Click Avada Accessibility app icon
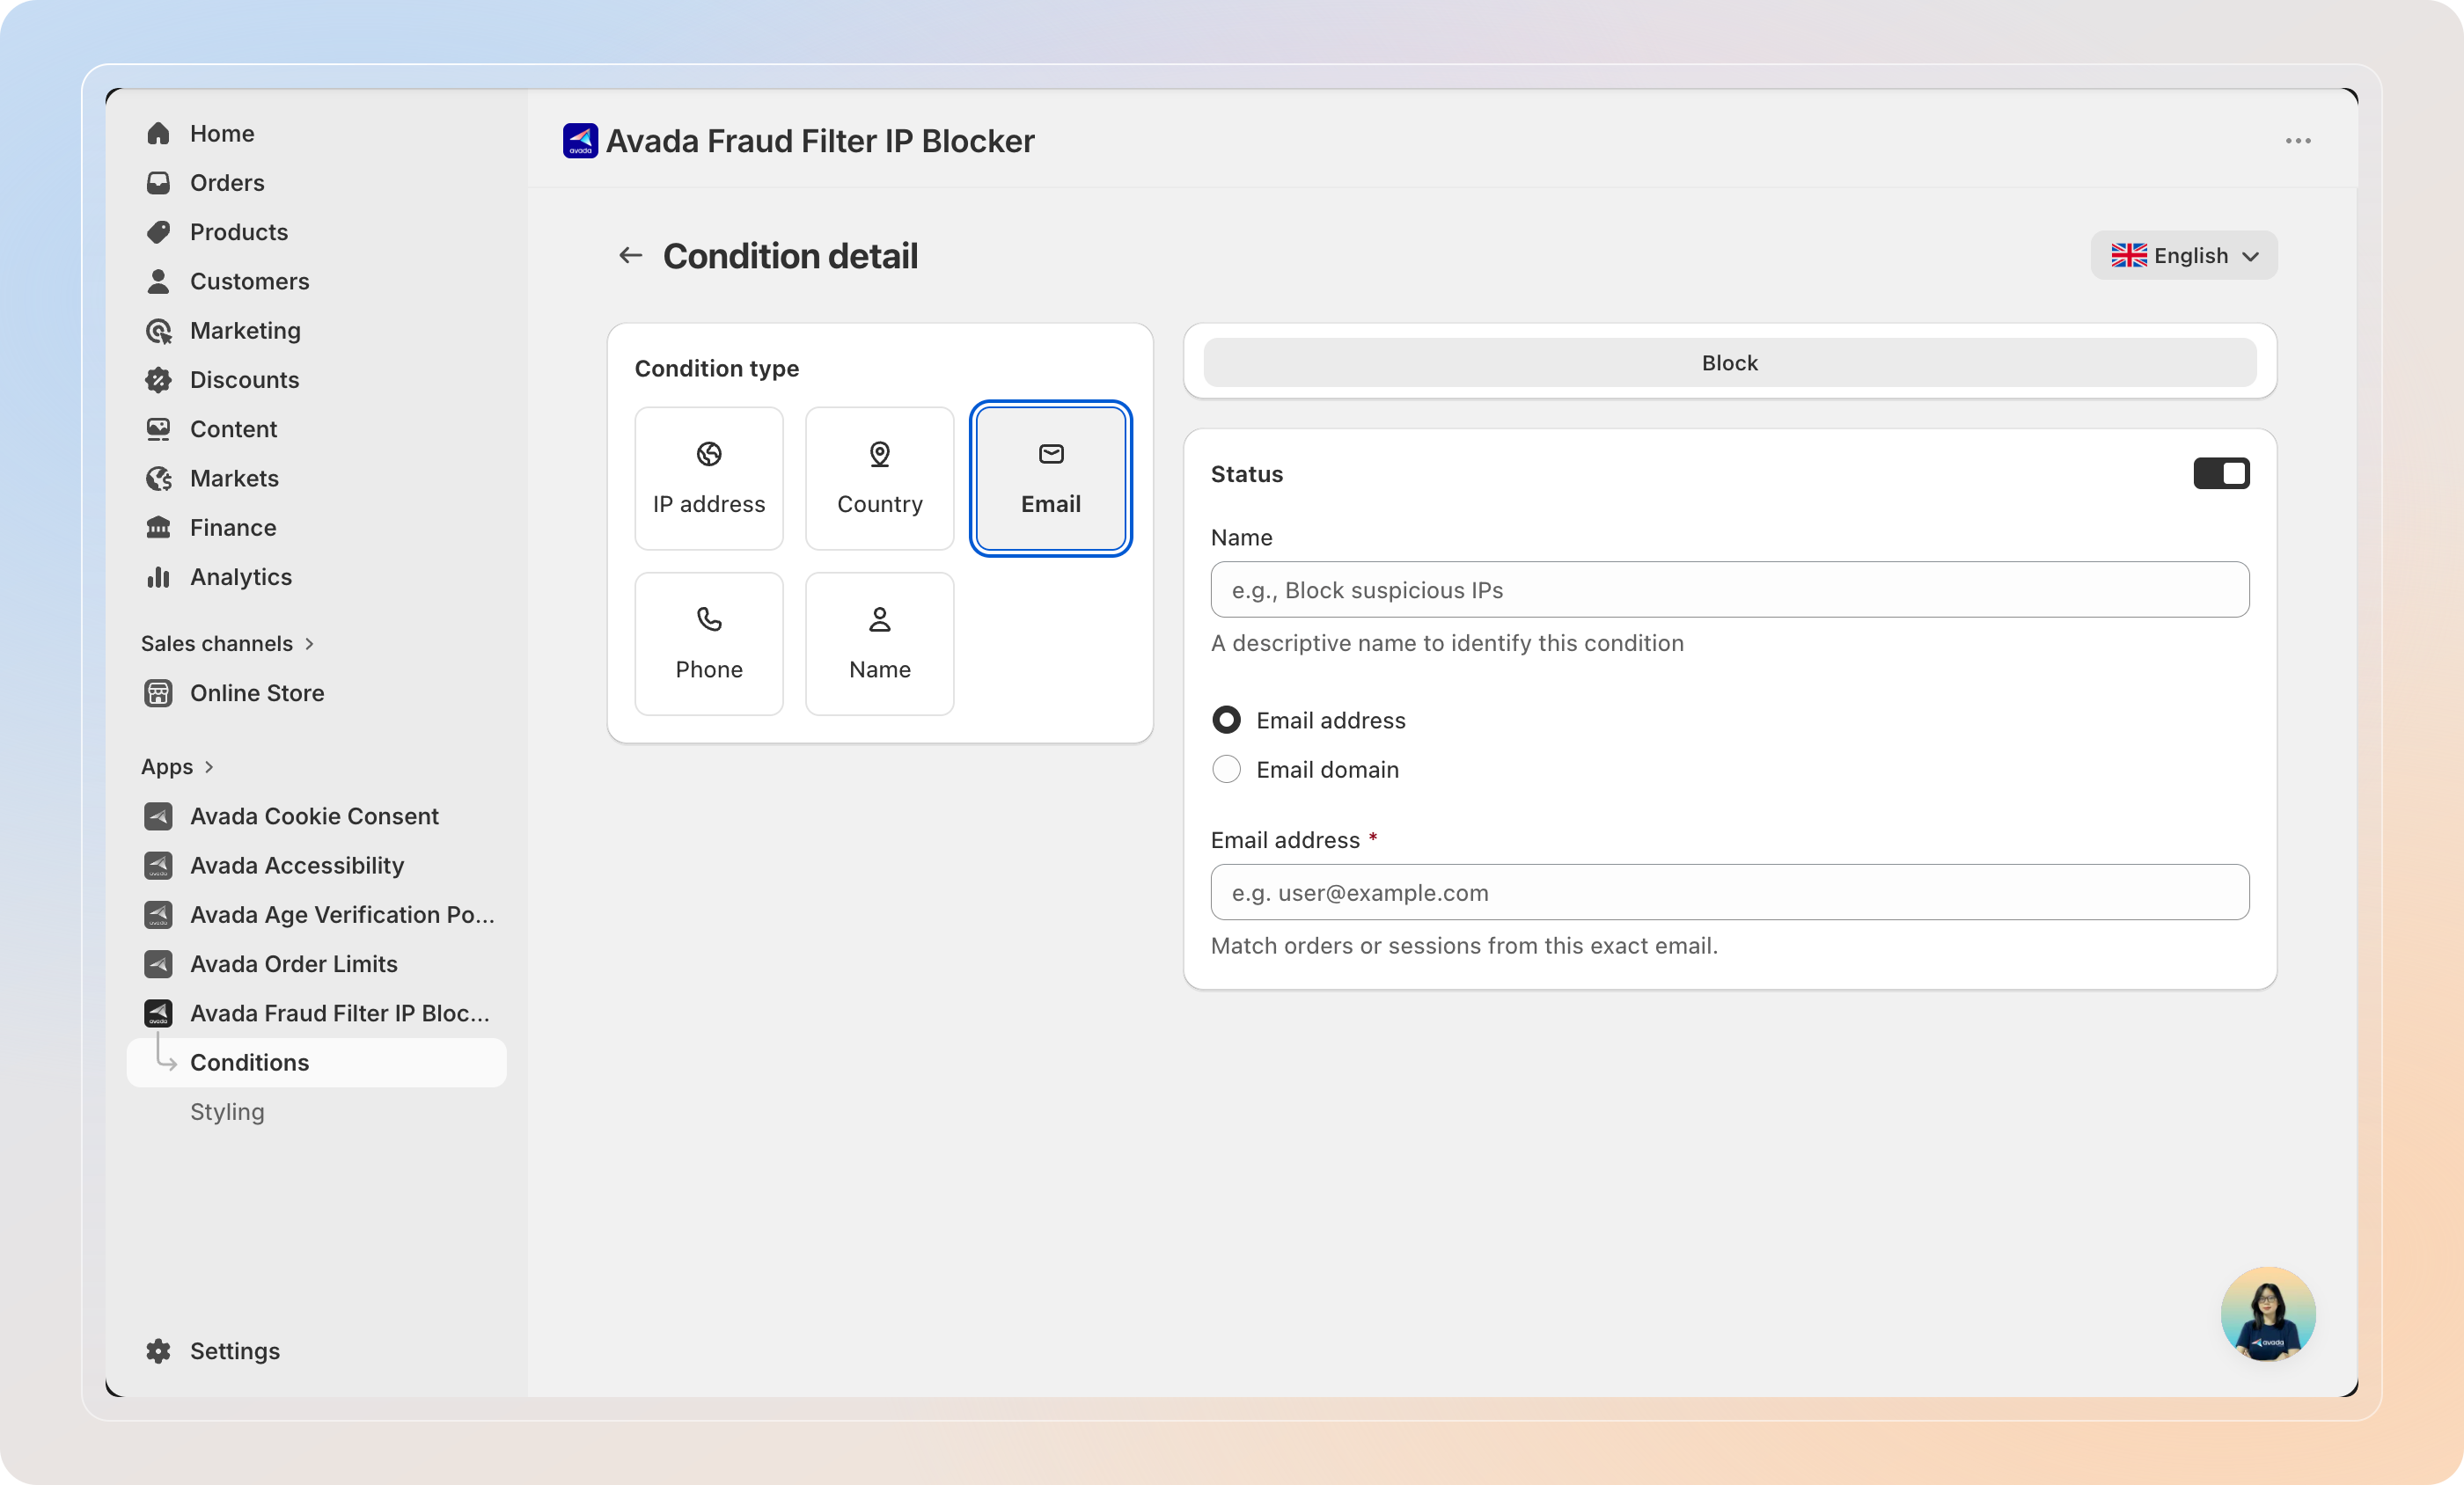The image size is (2464, 1485). click(158, 866)
